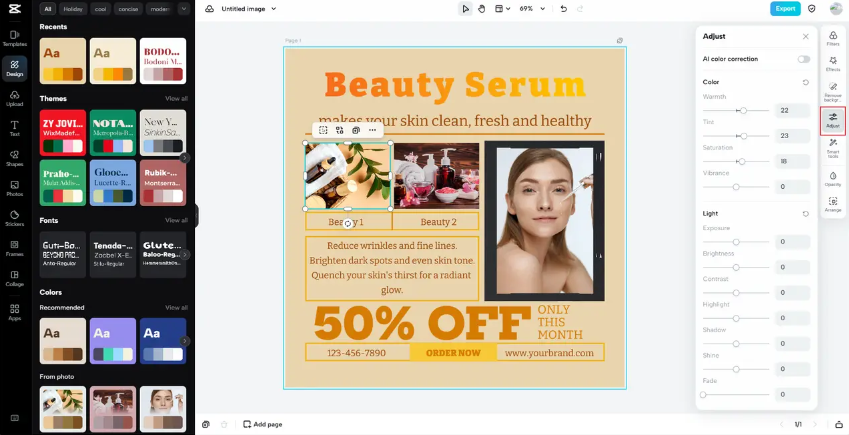Select the cool filter tab
Screen dimensions: 849x435
pos(101,9)
